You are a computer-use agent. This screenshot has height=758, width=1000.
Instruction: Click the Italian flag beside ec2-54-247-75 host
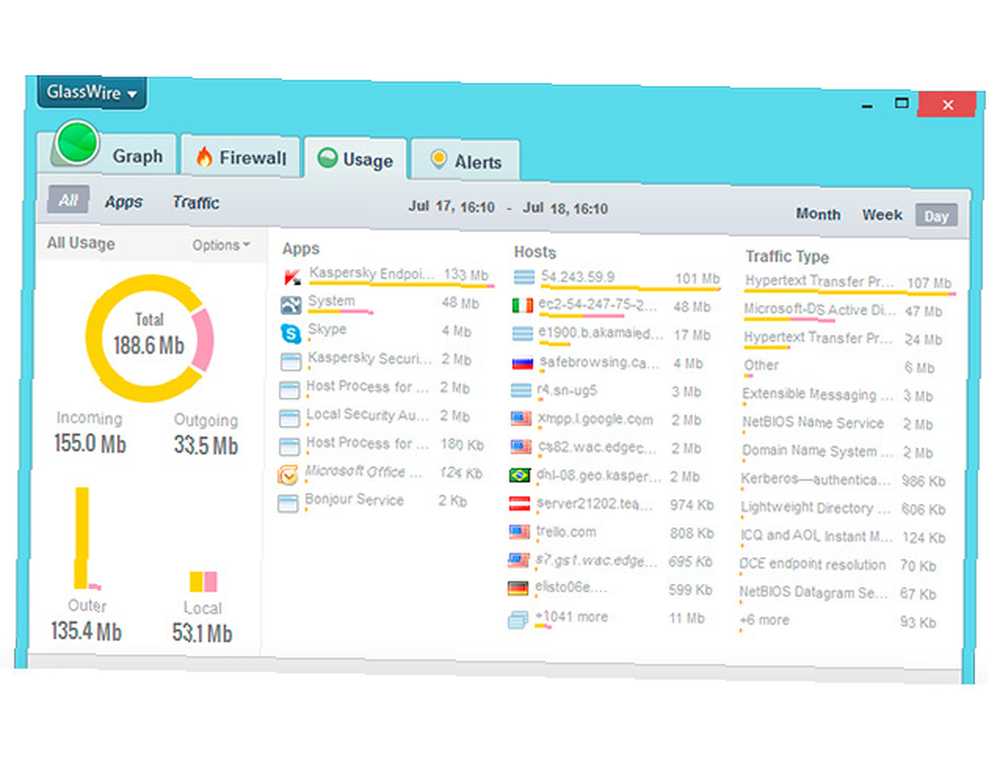coord(523,306)
